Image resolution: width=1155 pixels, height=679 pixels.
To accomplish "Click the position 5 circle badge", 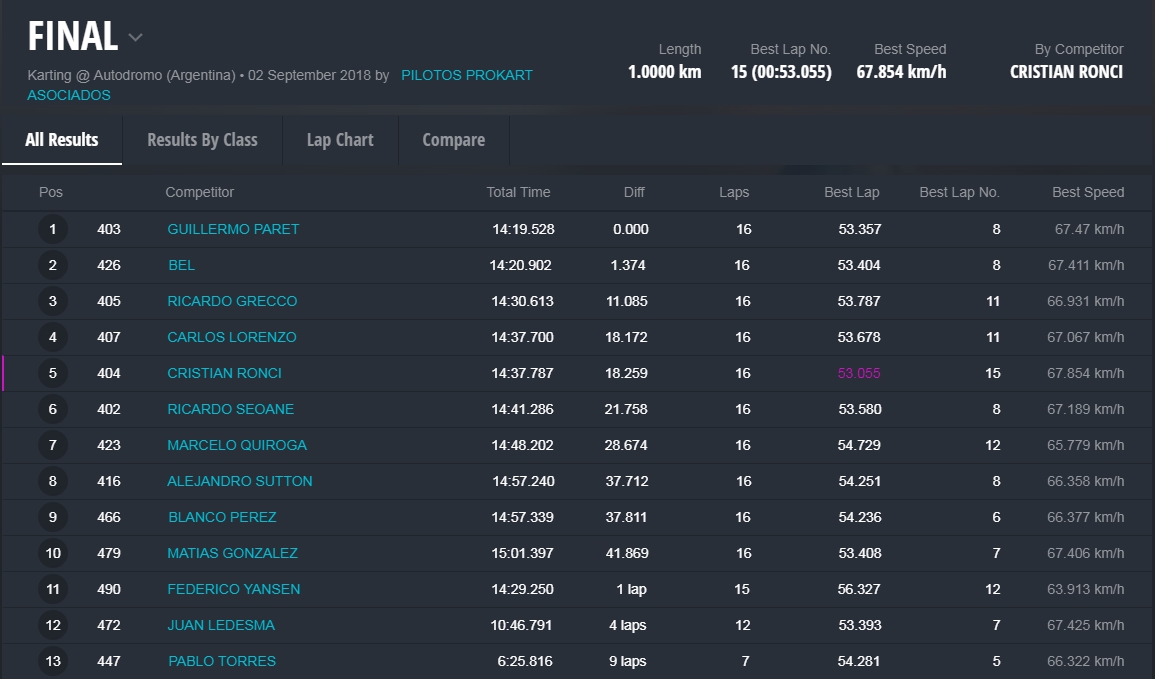I will [53, 373].
